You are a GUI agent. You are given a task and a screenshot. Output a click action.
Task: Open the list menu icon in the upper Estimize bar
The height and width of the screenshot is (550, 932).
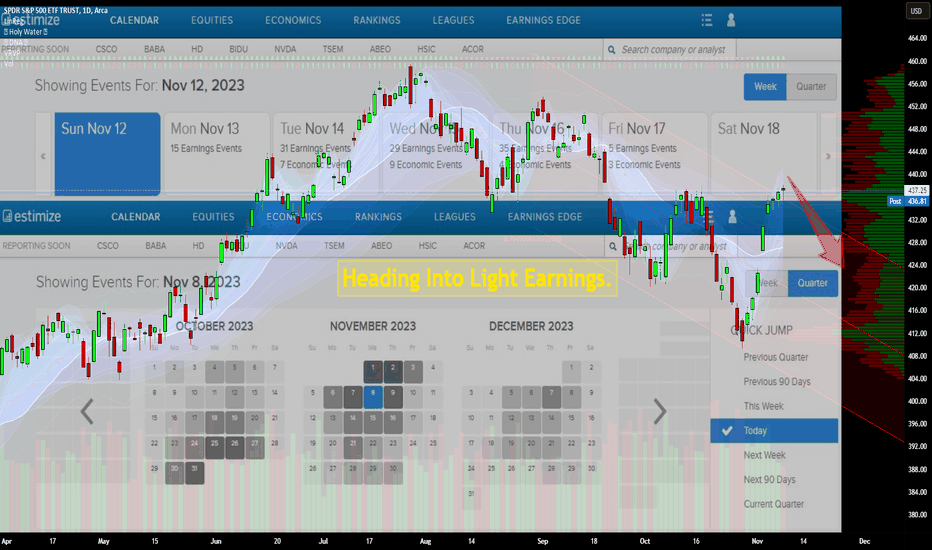706,20
